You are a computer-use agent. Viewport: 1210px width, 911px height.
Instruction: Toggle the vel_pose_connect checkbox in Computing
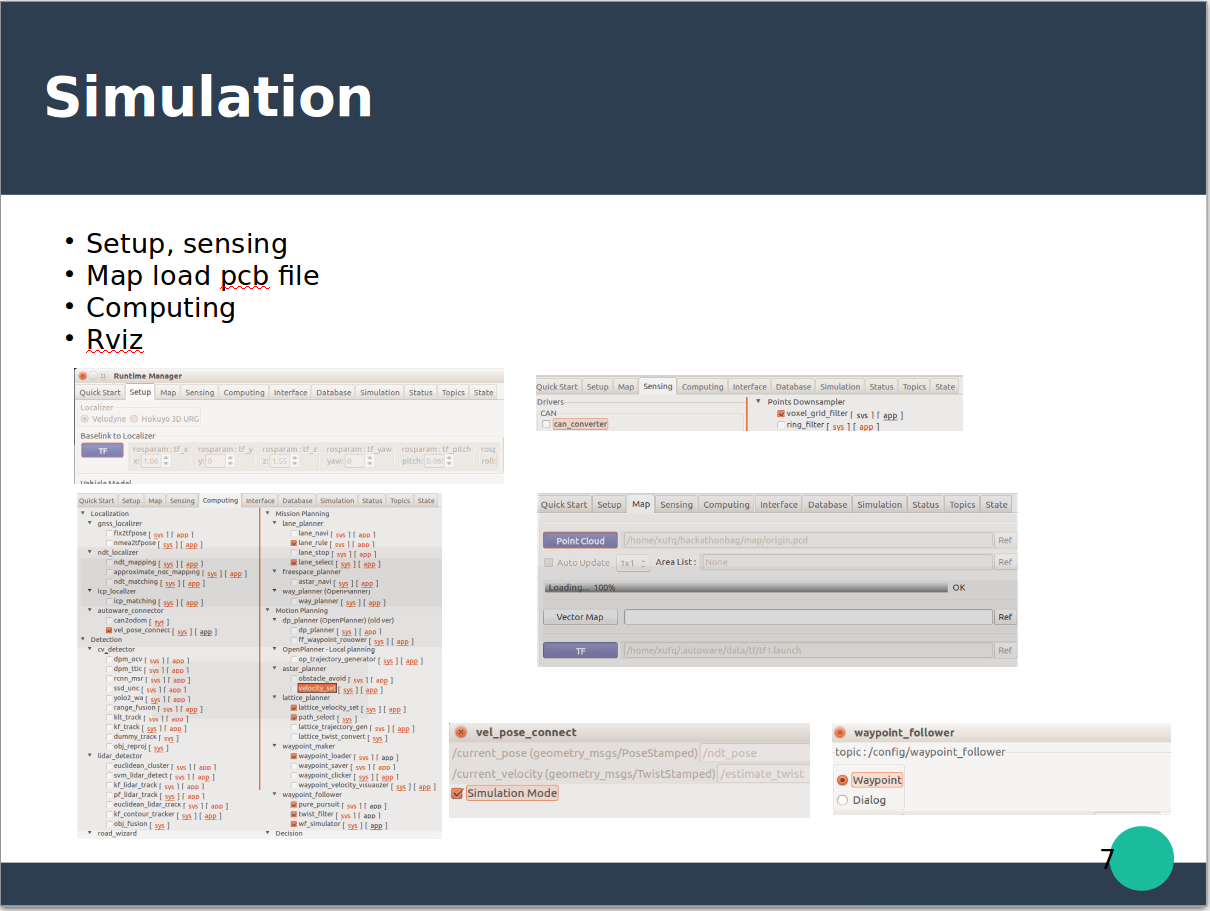(x=109, y=630)
